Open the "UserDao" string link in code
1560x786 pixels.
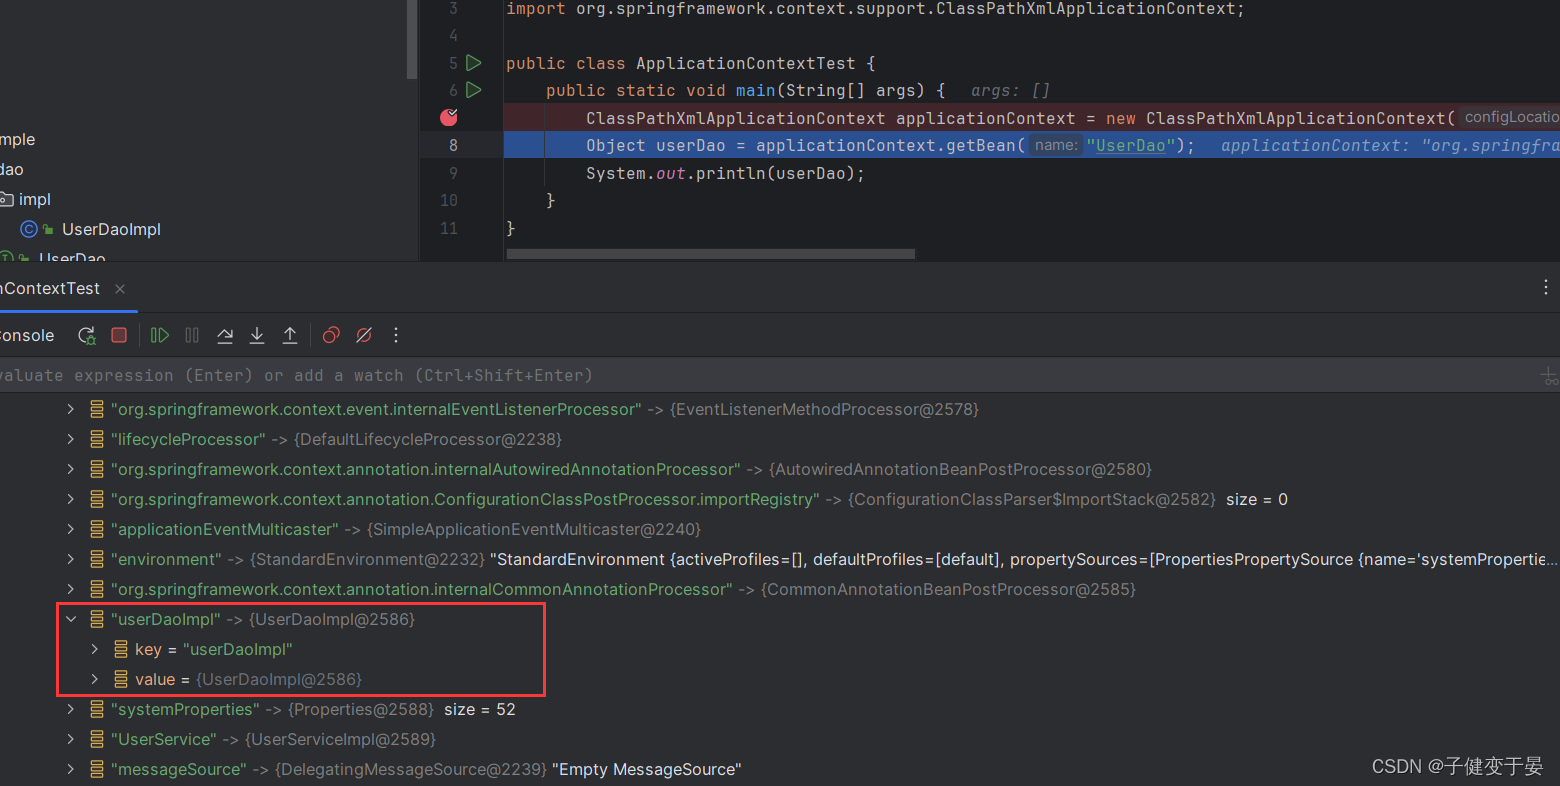coord(1130,145)
